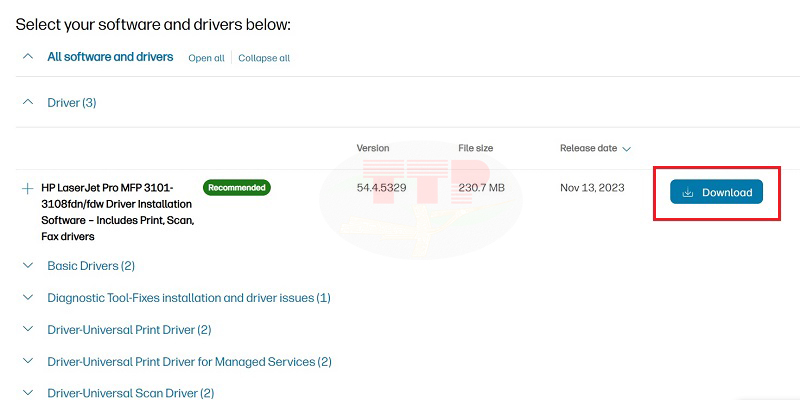Open Driver-Universal Print Driver (2) title
The width and height of the screenshot is (800, 400).
(129, 330)
